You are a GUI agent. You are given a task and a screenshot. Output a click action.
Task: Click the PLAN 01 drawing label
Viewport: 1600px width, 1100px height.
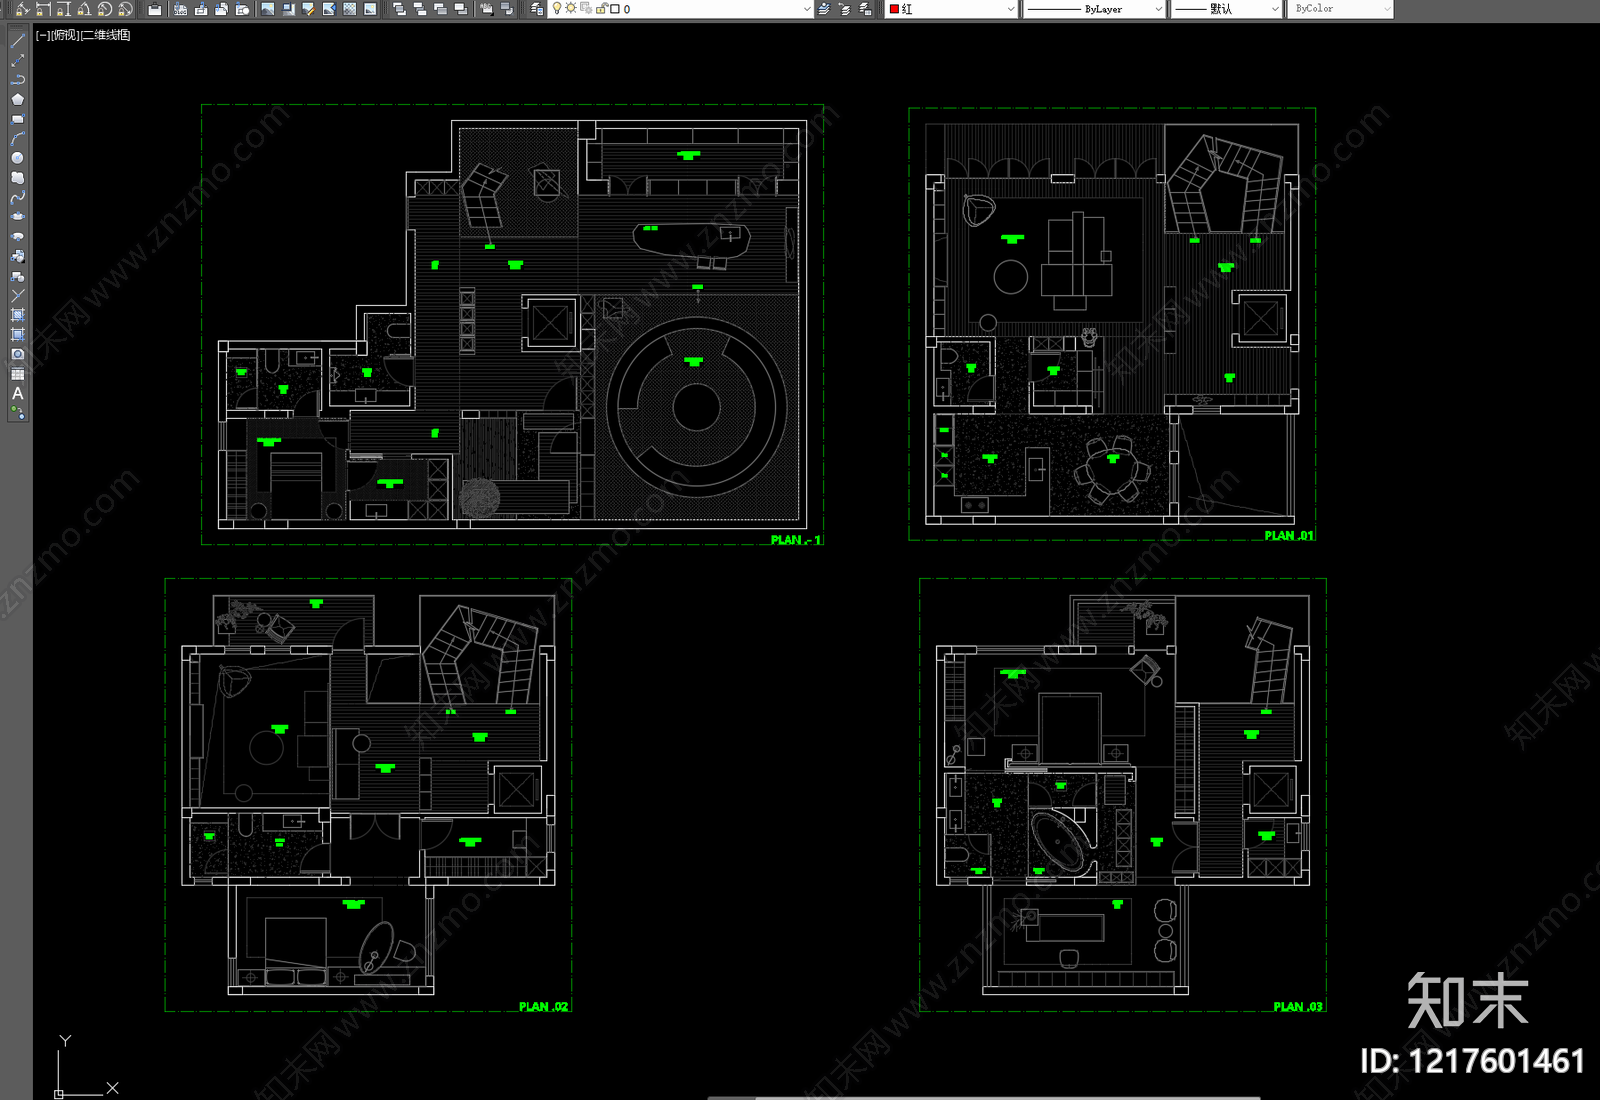[x=1289, y=536]
